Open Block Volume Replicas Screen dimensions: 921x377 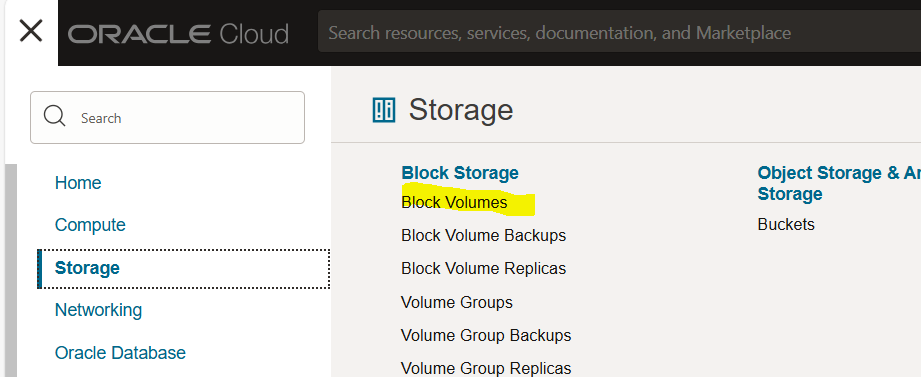[x=483, y=268]
